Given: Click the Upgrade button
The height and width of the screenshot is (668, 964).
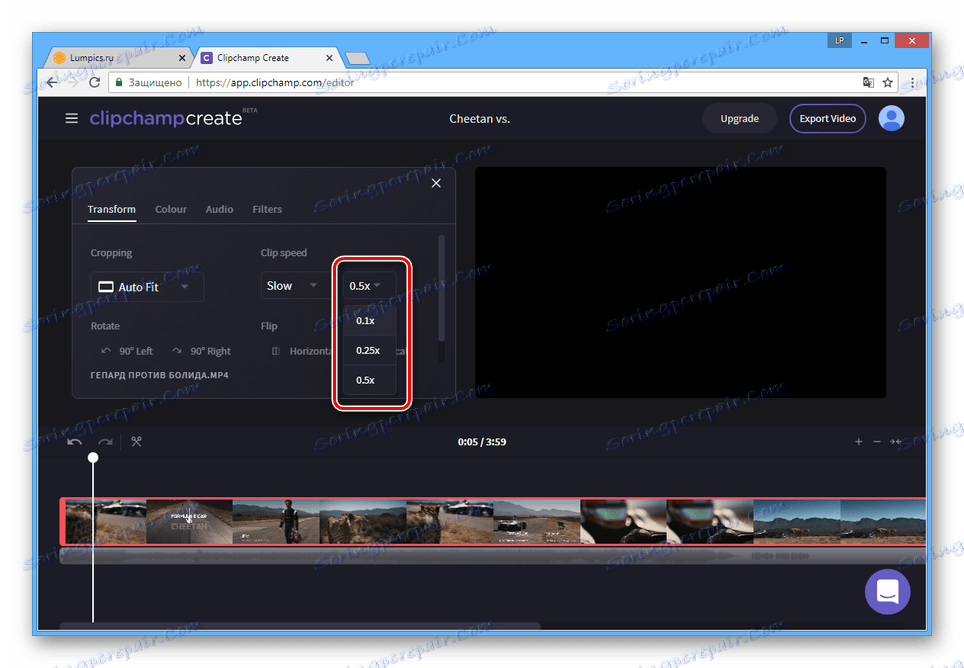Looking at the screenshot, I should [x=739, y=118].
